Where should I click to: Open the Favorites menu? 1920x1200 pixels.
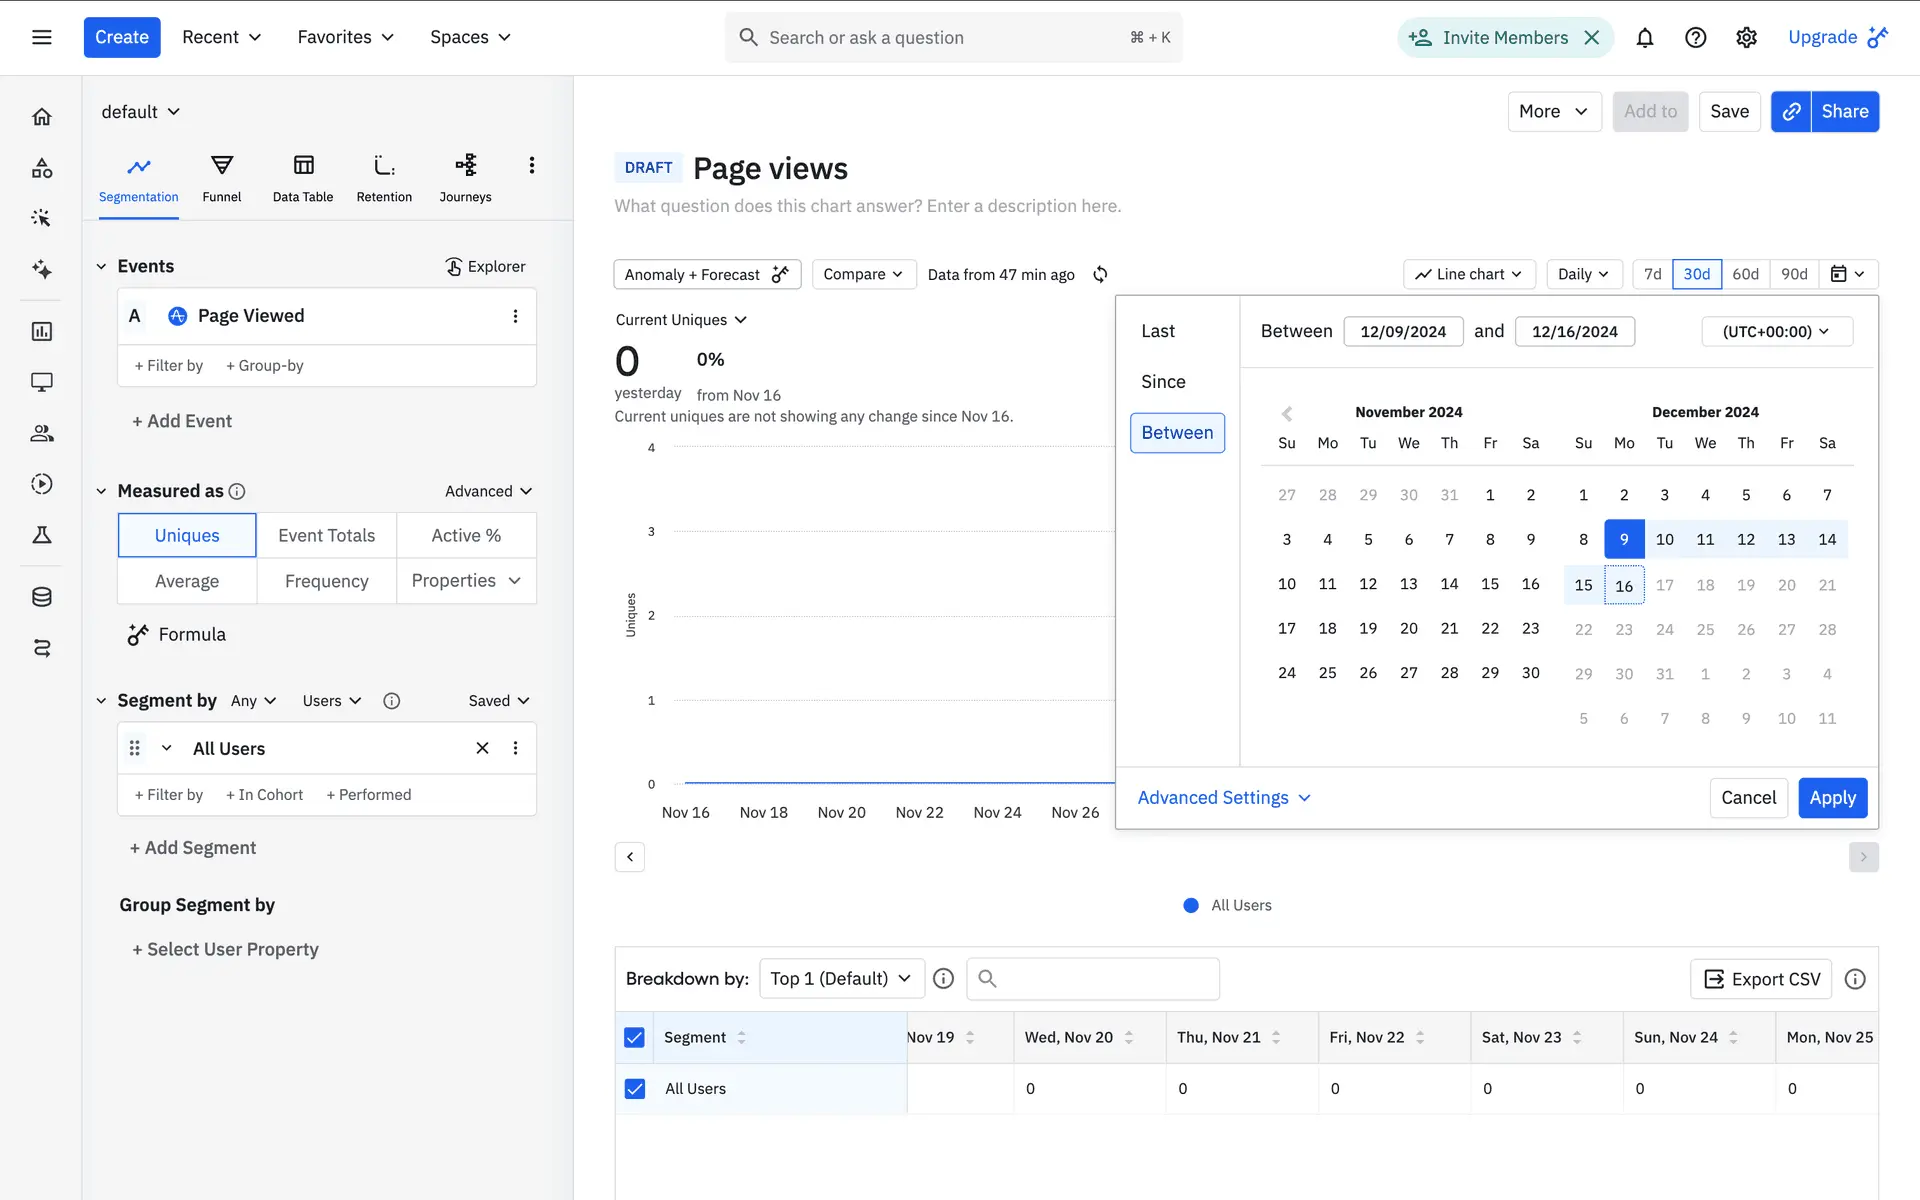coord(345,37)
